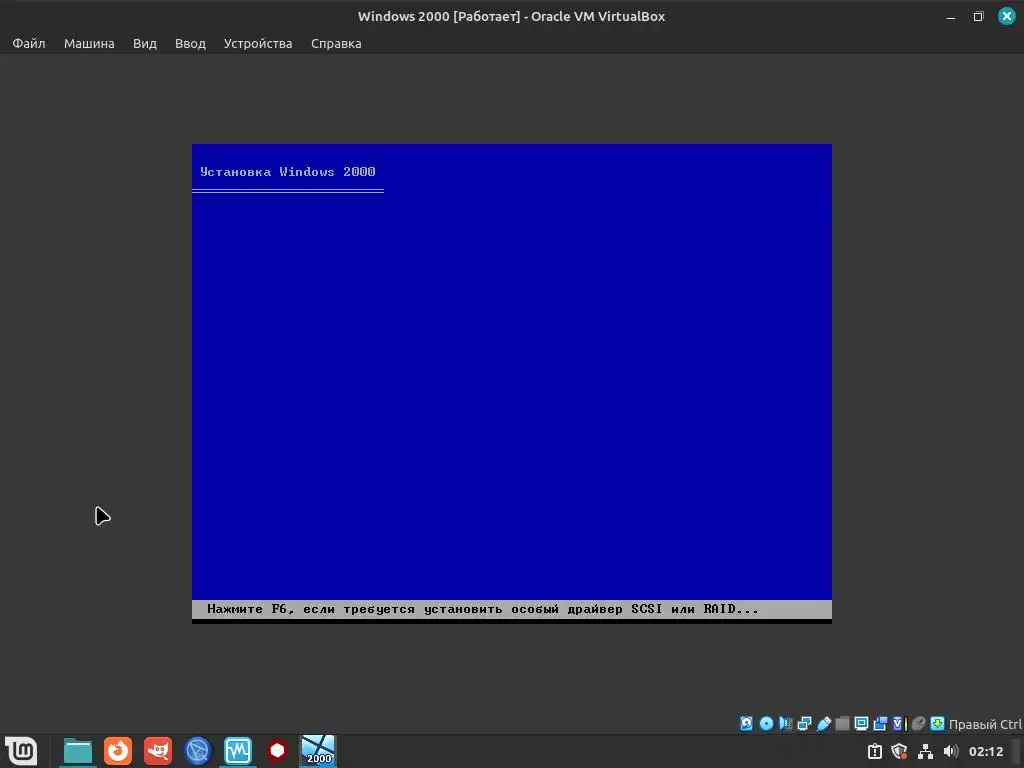Open the Справка menu

336,43
